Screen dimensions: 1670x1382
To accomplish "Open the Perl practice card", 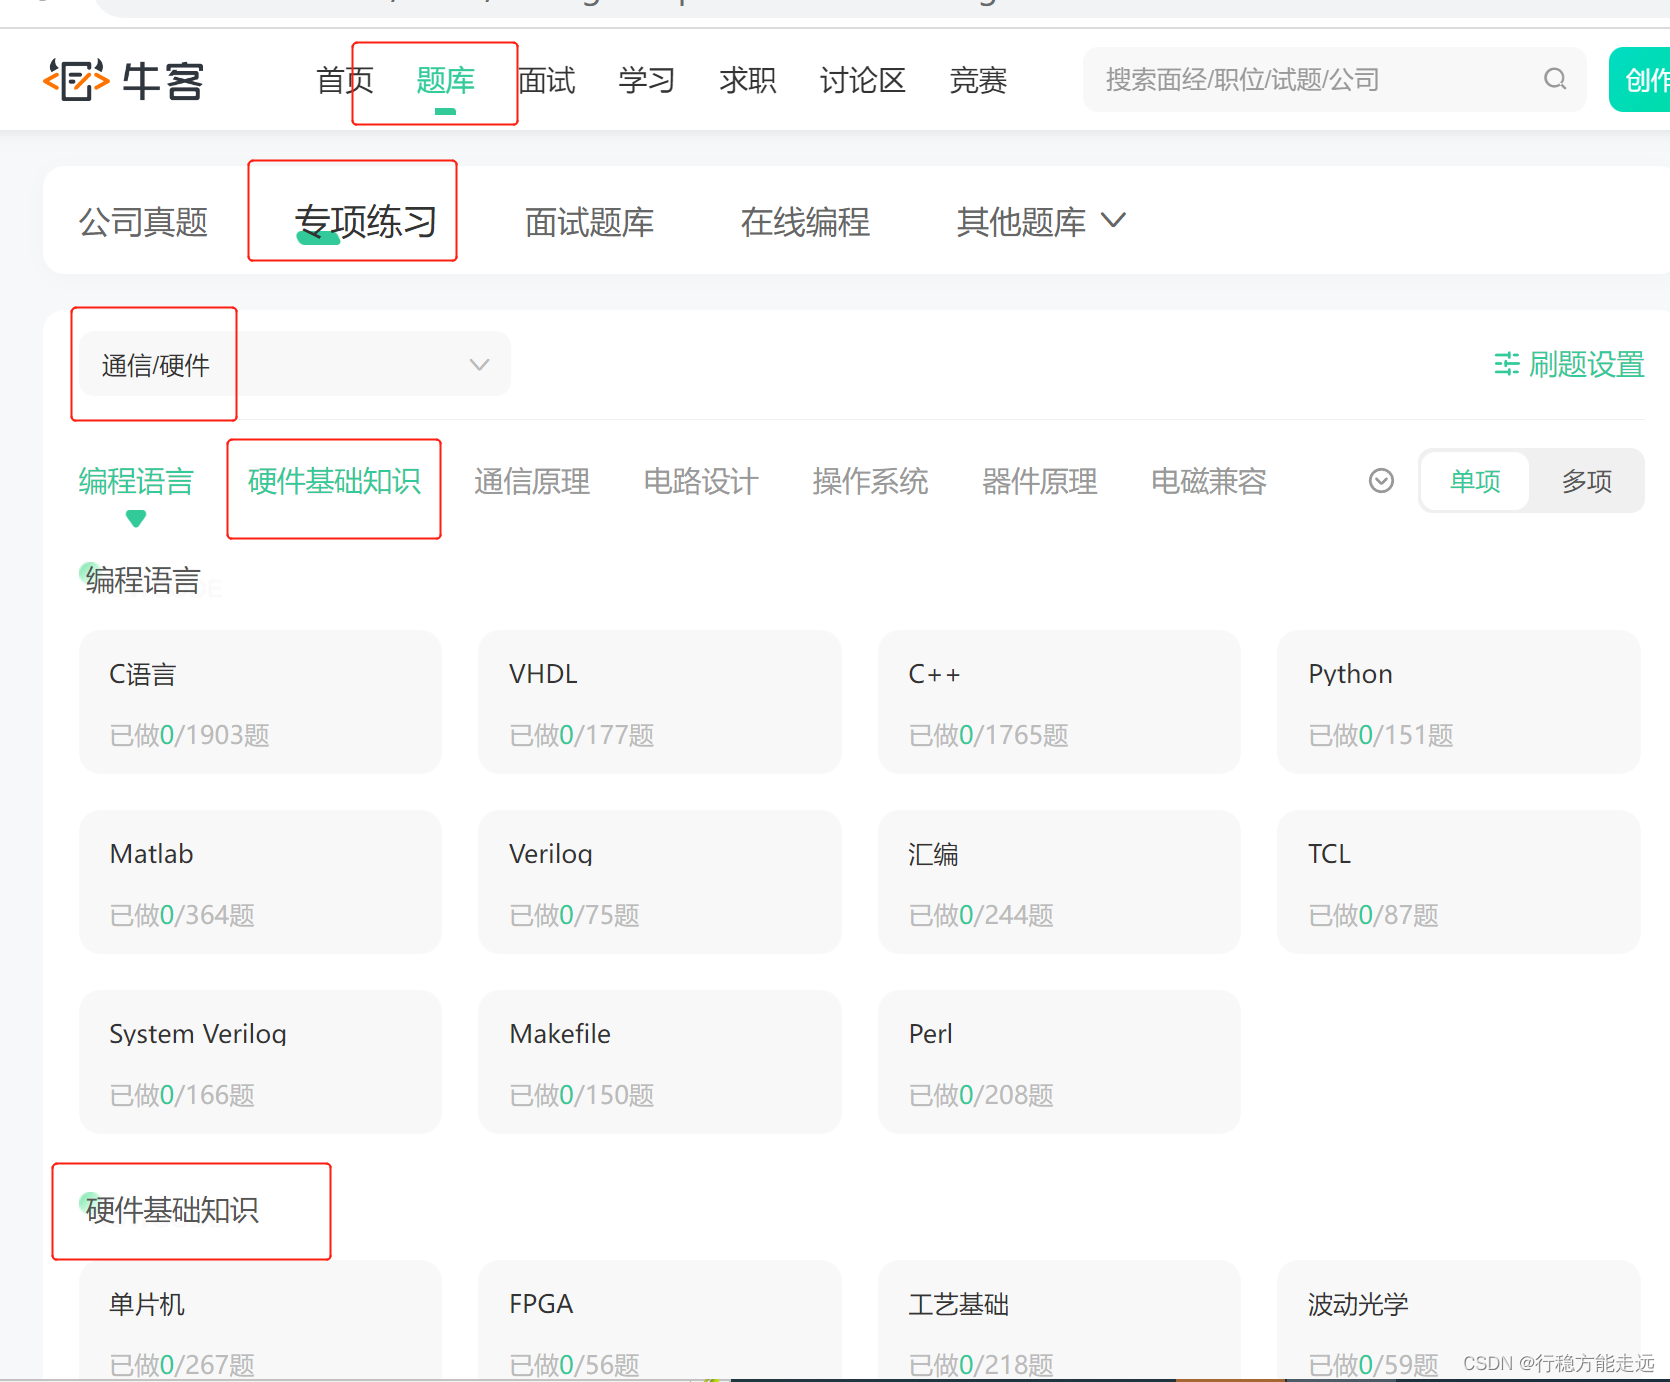I will (1059, 1062).
